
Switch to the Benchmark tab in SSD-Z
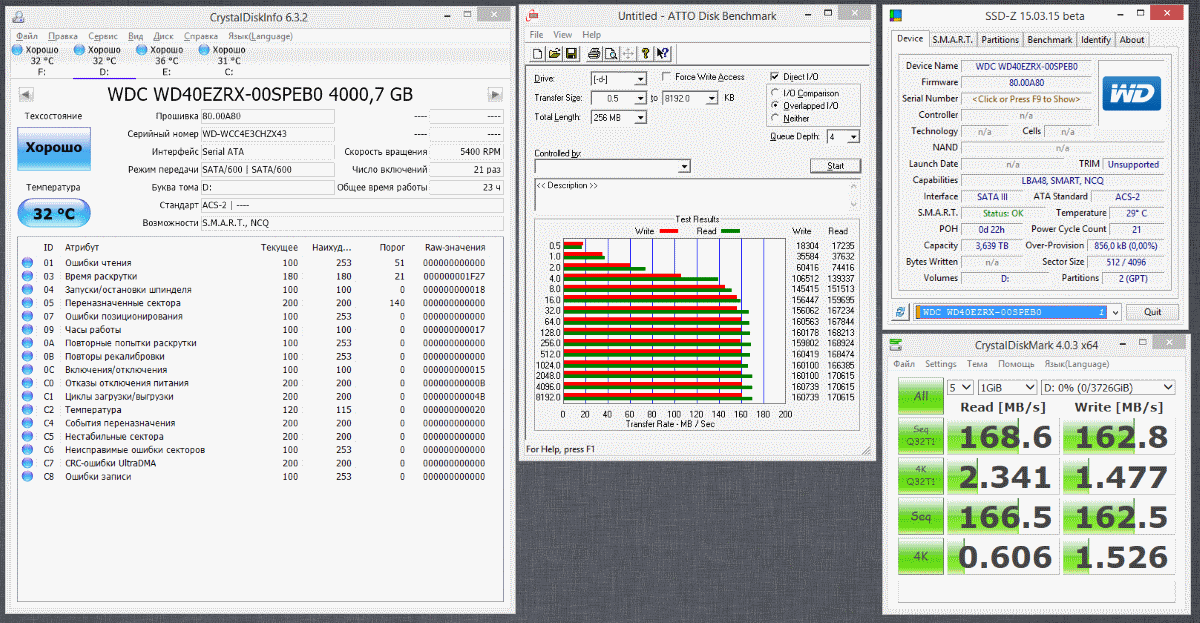click(1050, 40)
